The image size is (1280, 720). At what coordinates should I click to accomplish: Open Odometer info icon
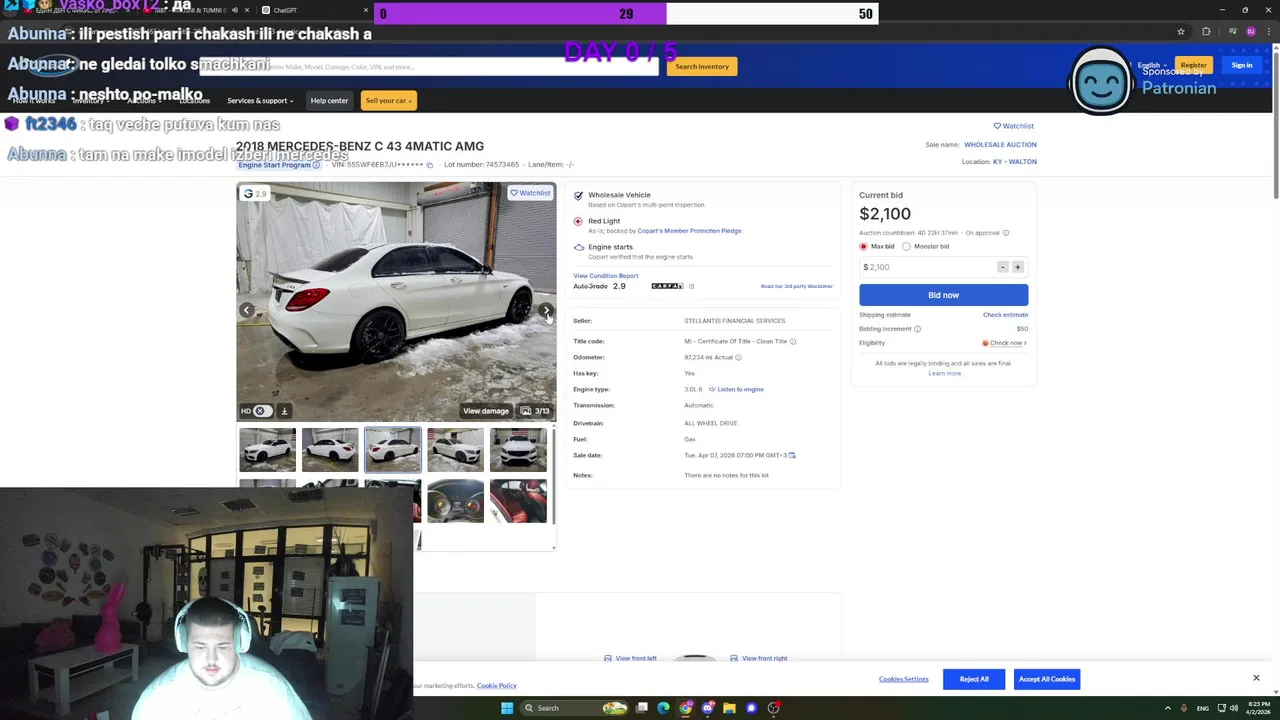coord(738,357)
